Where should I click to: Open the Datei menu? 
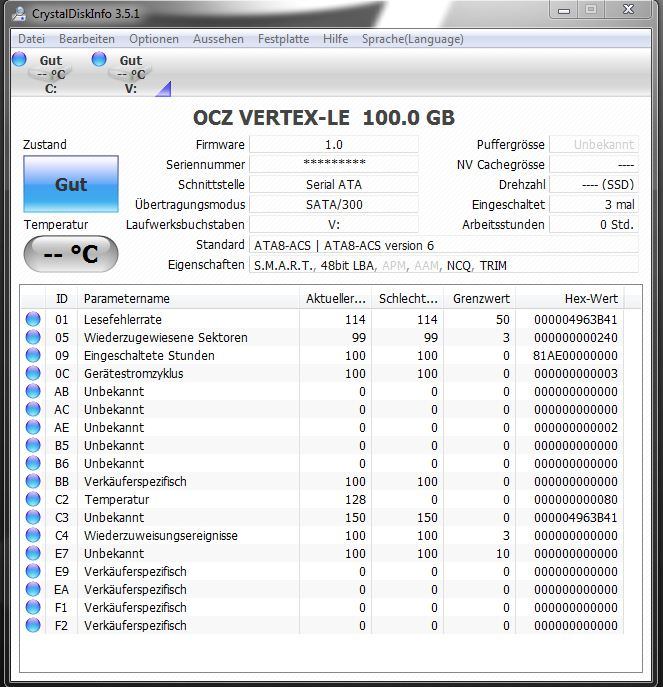[x=31, y=39]
